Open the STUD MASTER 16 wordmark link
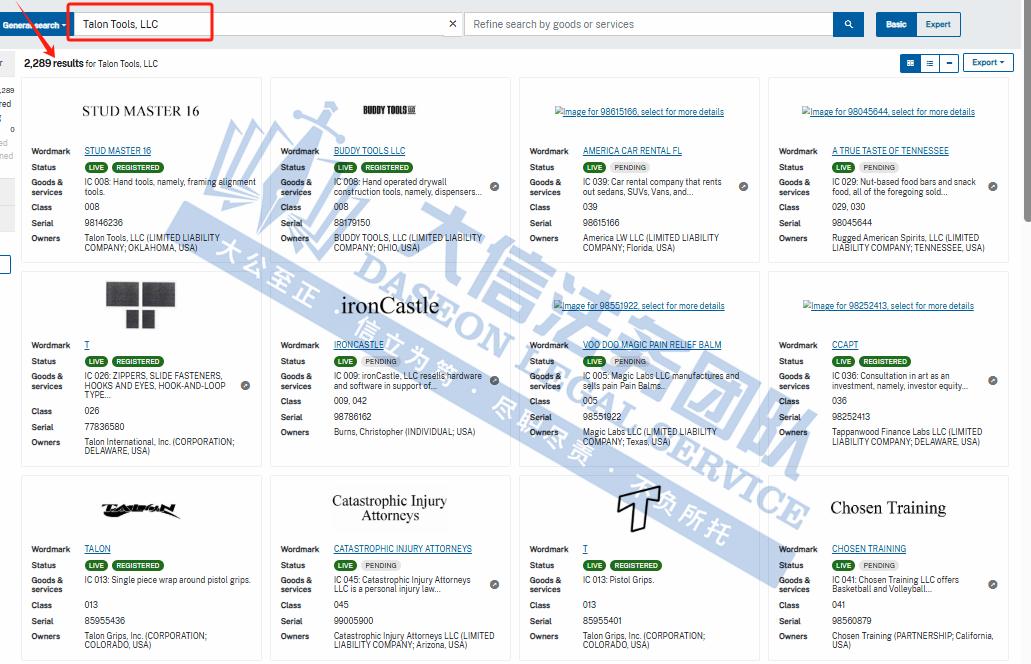The height and width of the screenshot is (664, 1031). 117,151
